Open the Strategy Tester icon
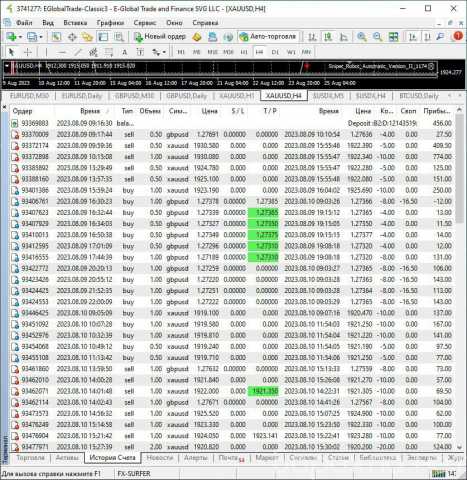The height and width of the screenshot is (480, 467). coord(119,37)
